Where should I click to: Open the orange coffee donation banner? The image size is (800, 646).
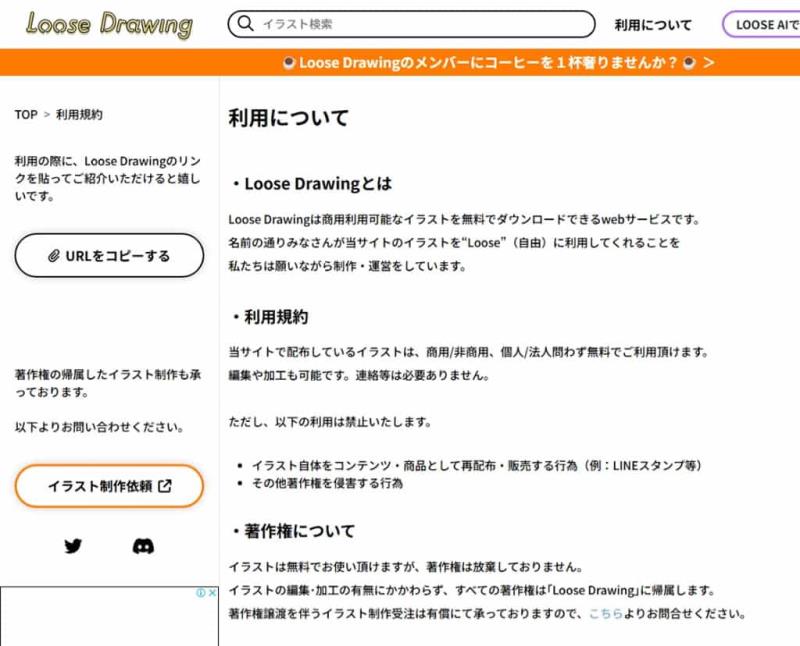click(x=400, y=63)
